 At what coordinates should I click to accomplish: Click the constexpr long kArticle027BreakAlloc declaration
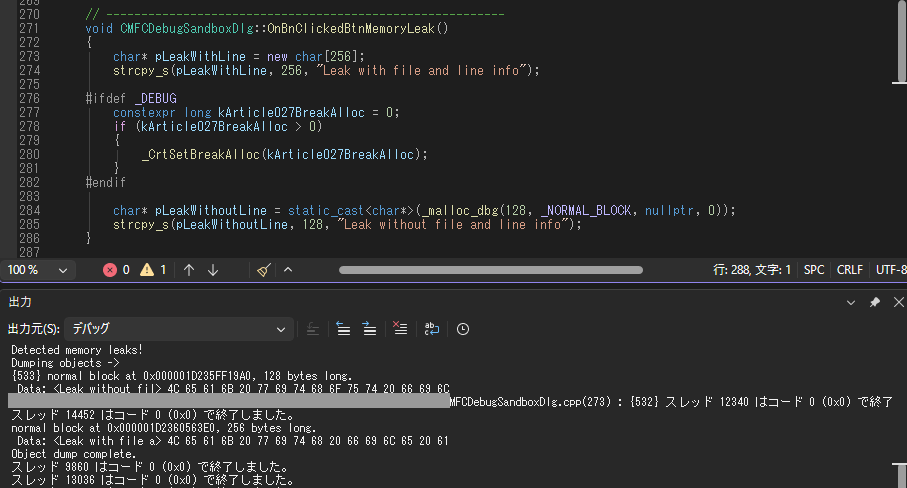[x=256, y=112]
